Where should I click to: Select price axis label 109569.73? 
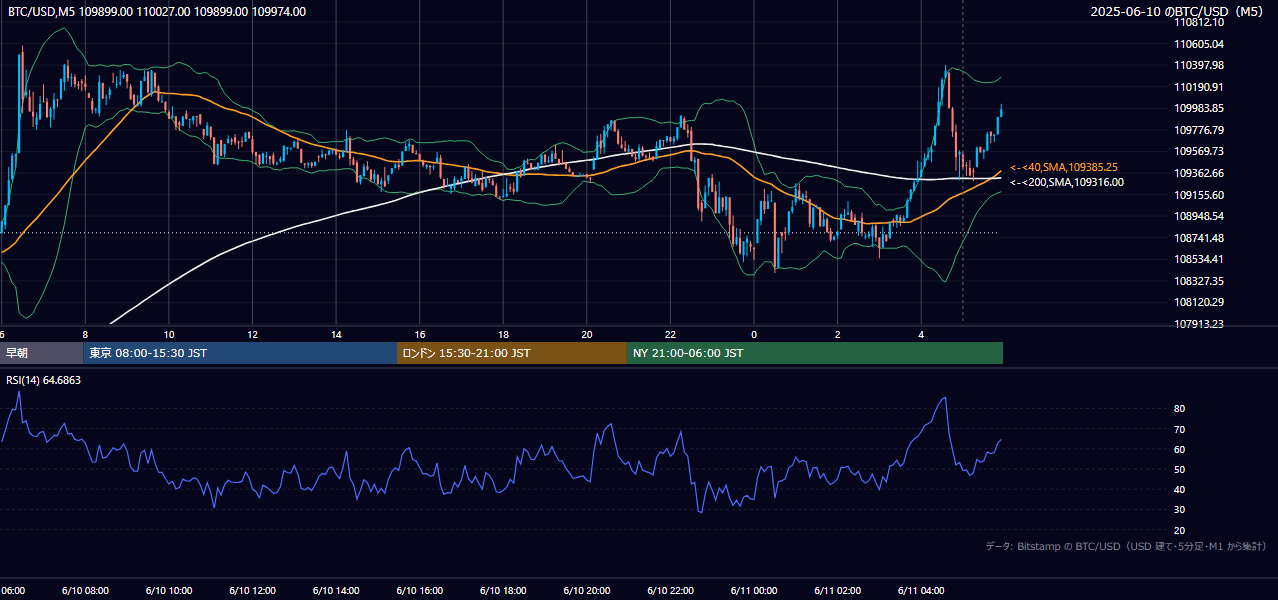point(1199,151)
